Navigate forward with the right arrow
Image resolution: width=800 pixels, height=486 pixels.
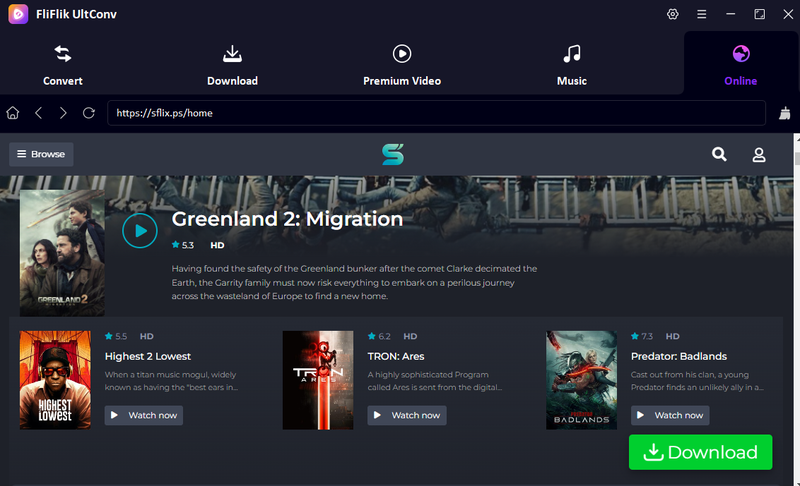coord(63,113)
